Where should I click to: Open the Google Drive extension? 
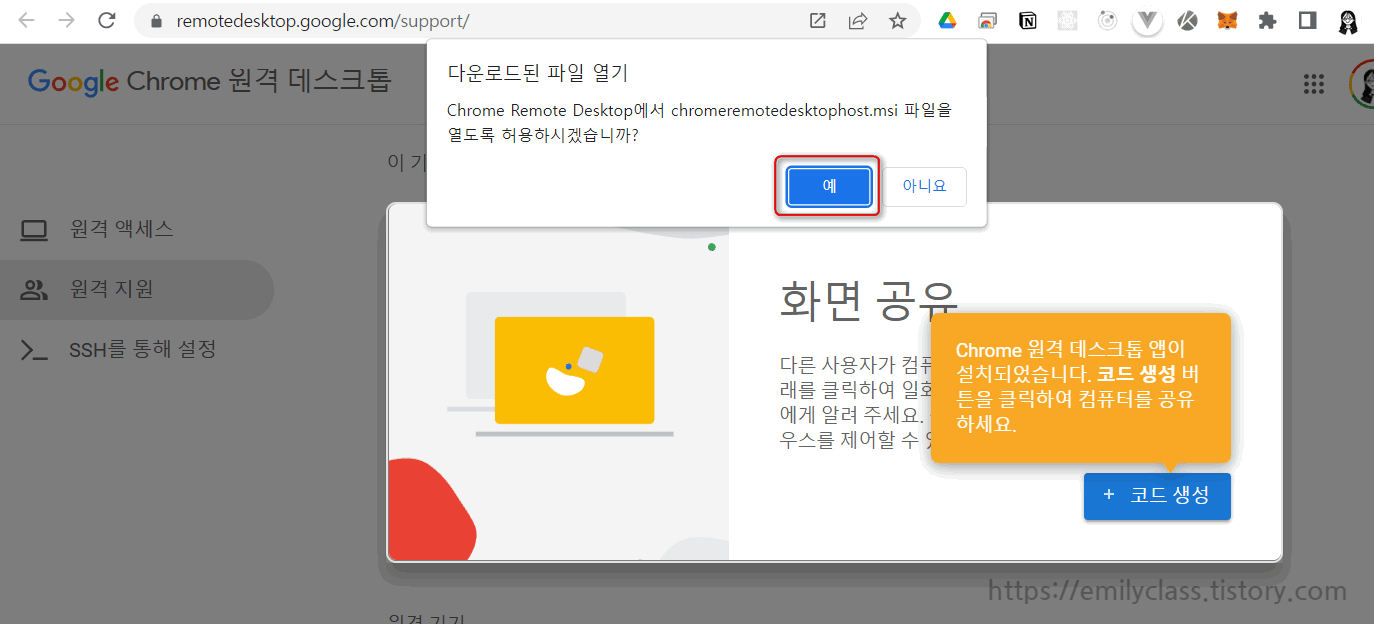tap(948, 21)
